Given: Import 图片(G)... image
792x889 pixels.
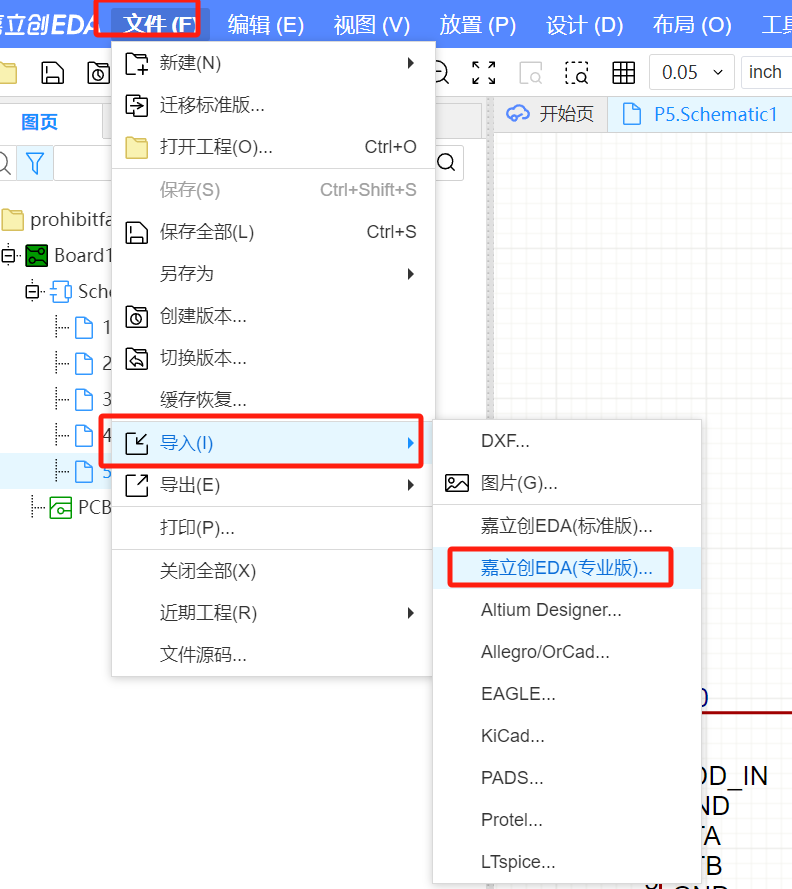Looking at the screenshot, I should pos(567,483).
